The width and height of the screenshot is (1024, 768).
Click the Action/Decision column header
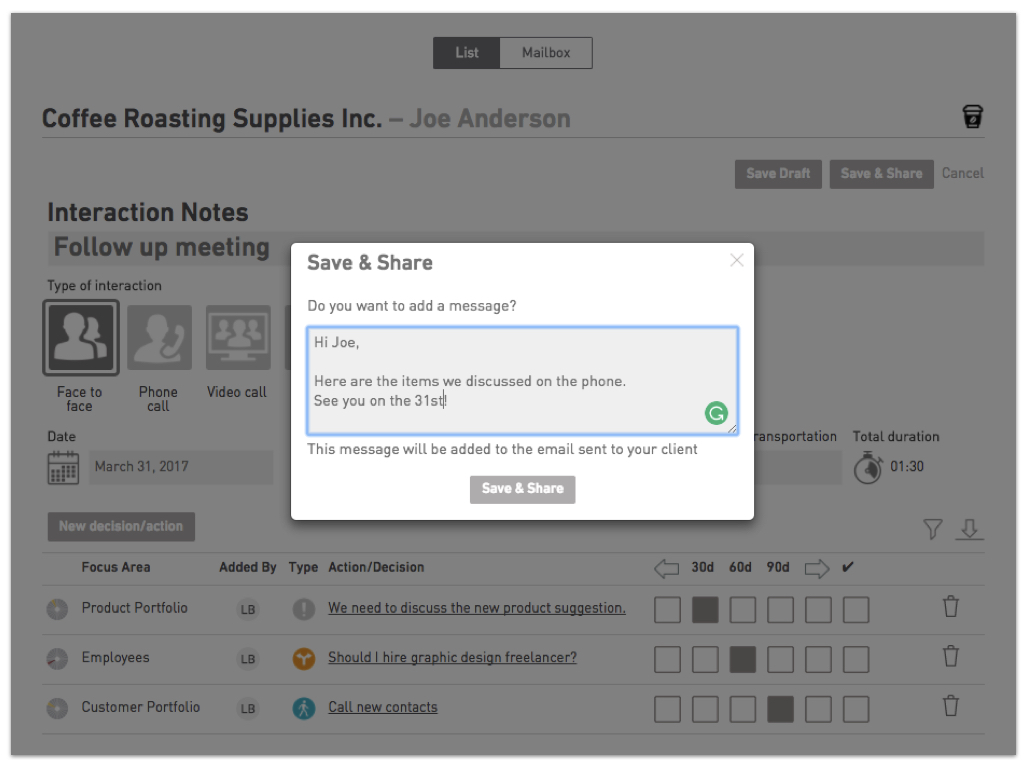[x=376, y=567]
